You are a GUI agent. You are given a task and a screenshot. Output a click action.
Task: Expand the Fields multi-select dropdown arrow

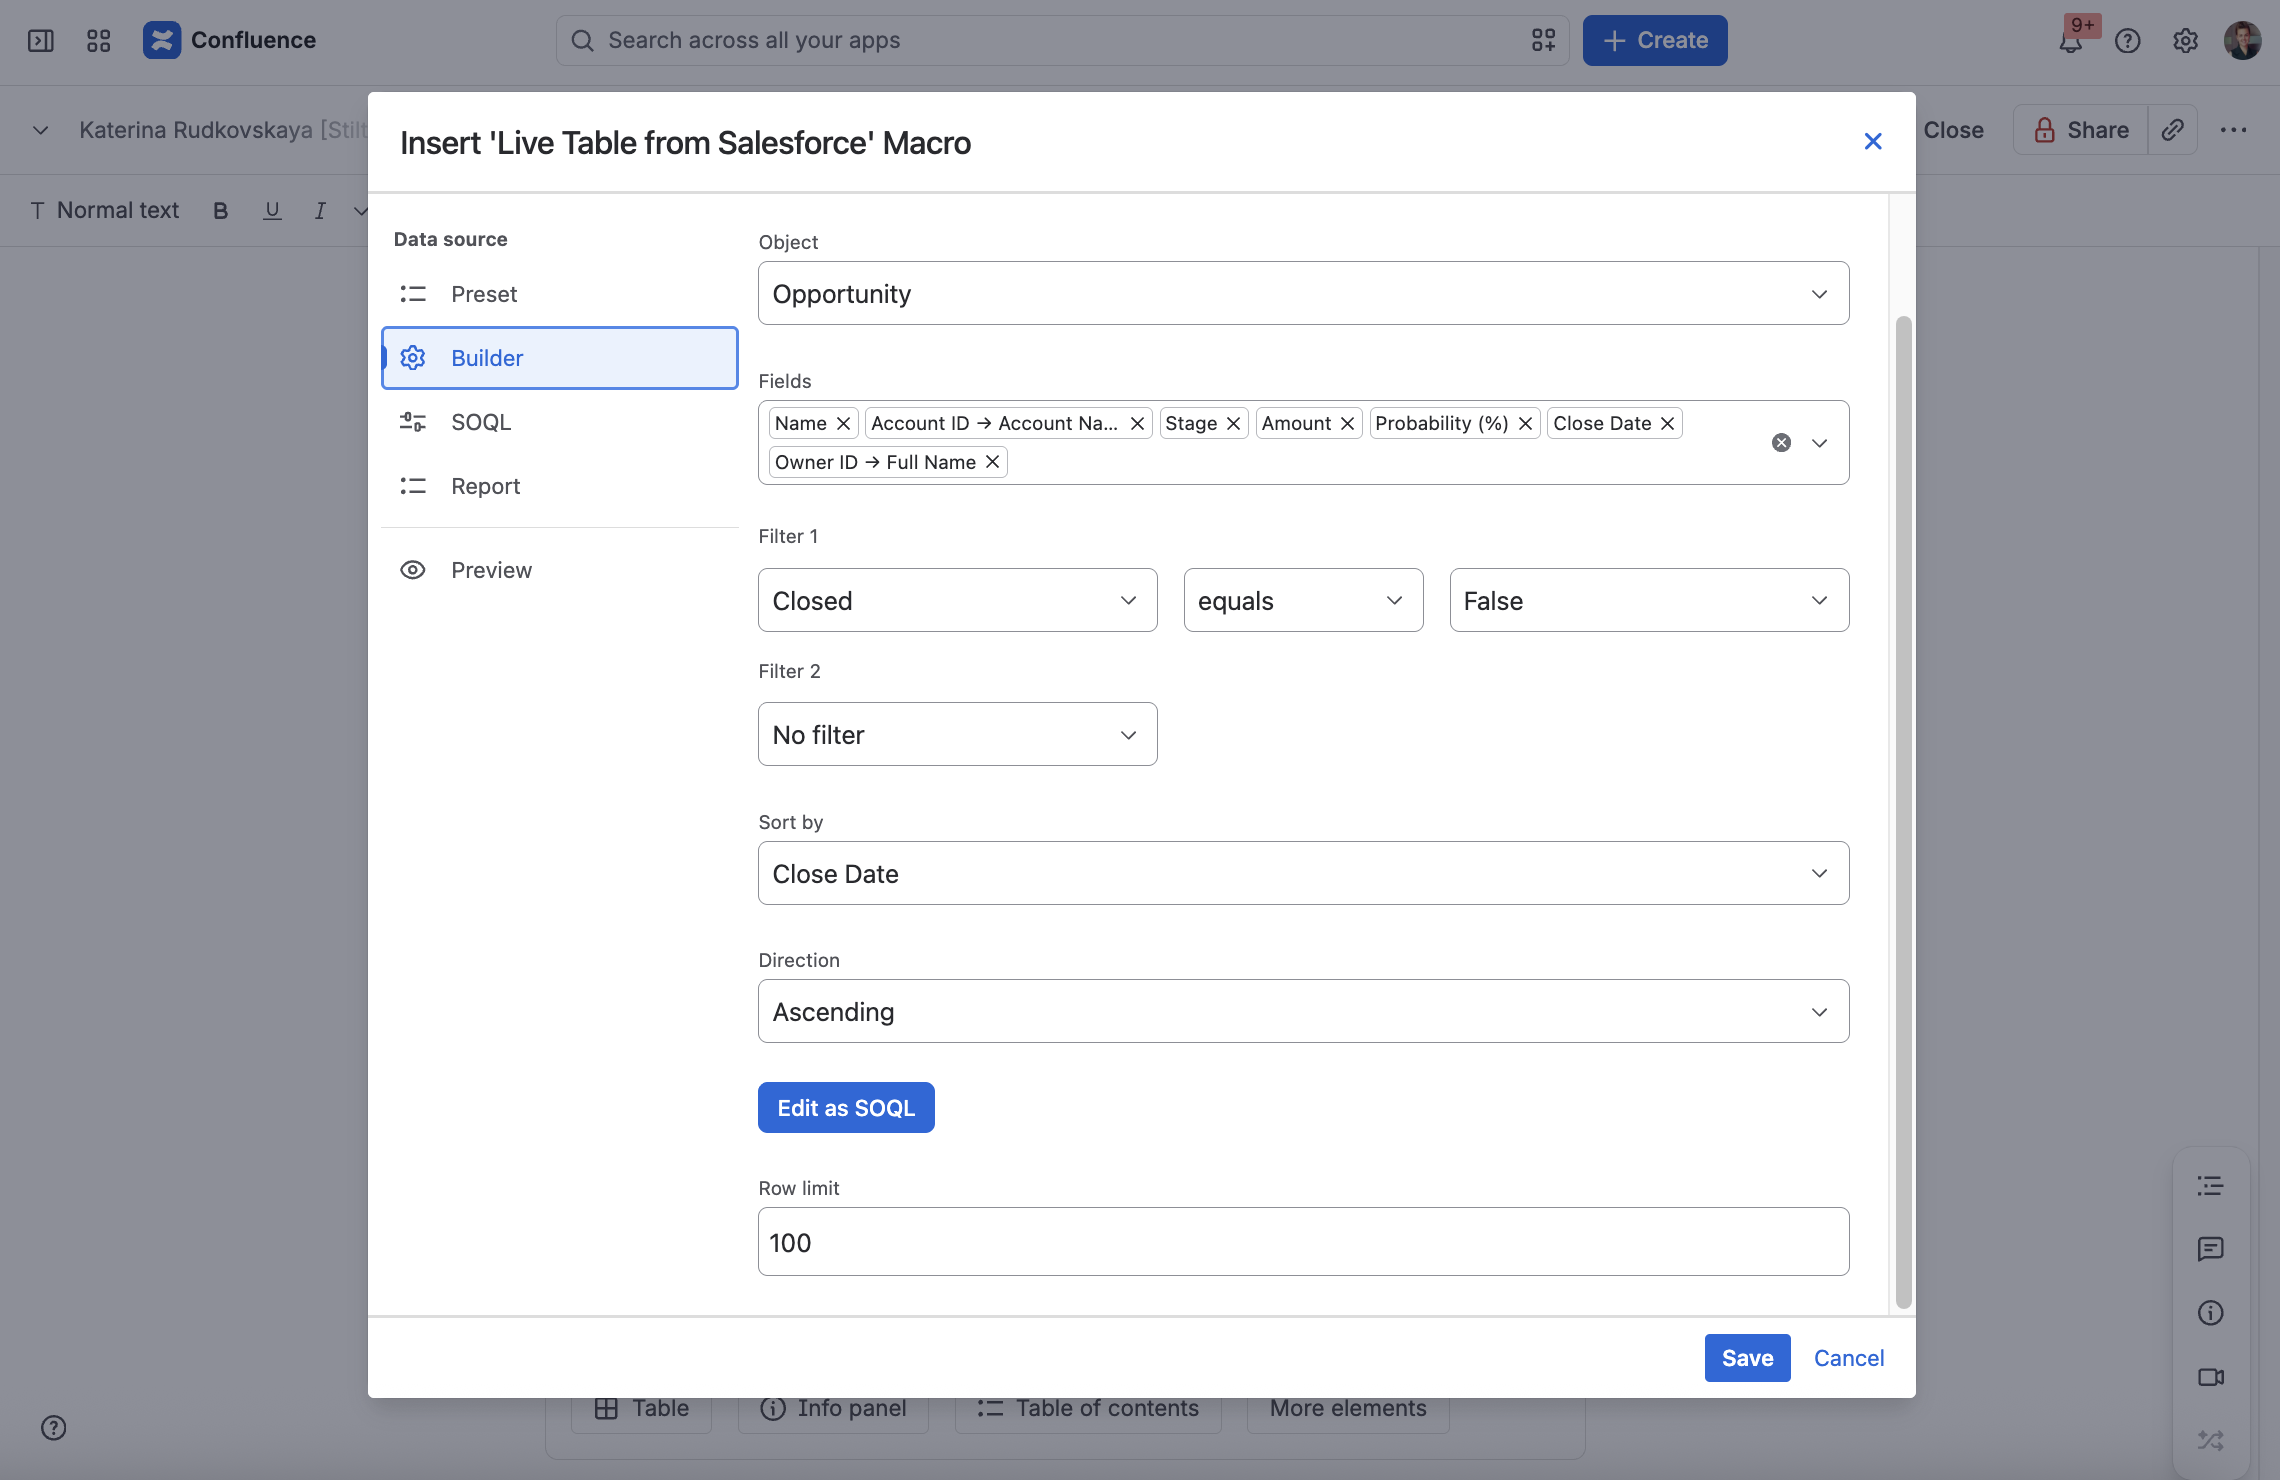[1820, 443]
